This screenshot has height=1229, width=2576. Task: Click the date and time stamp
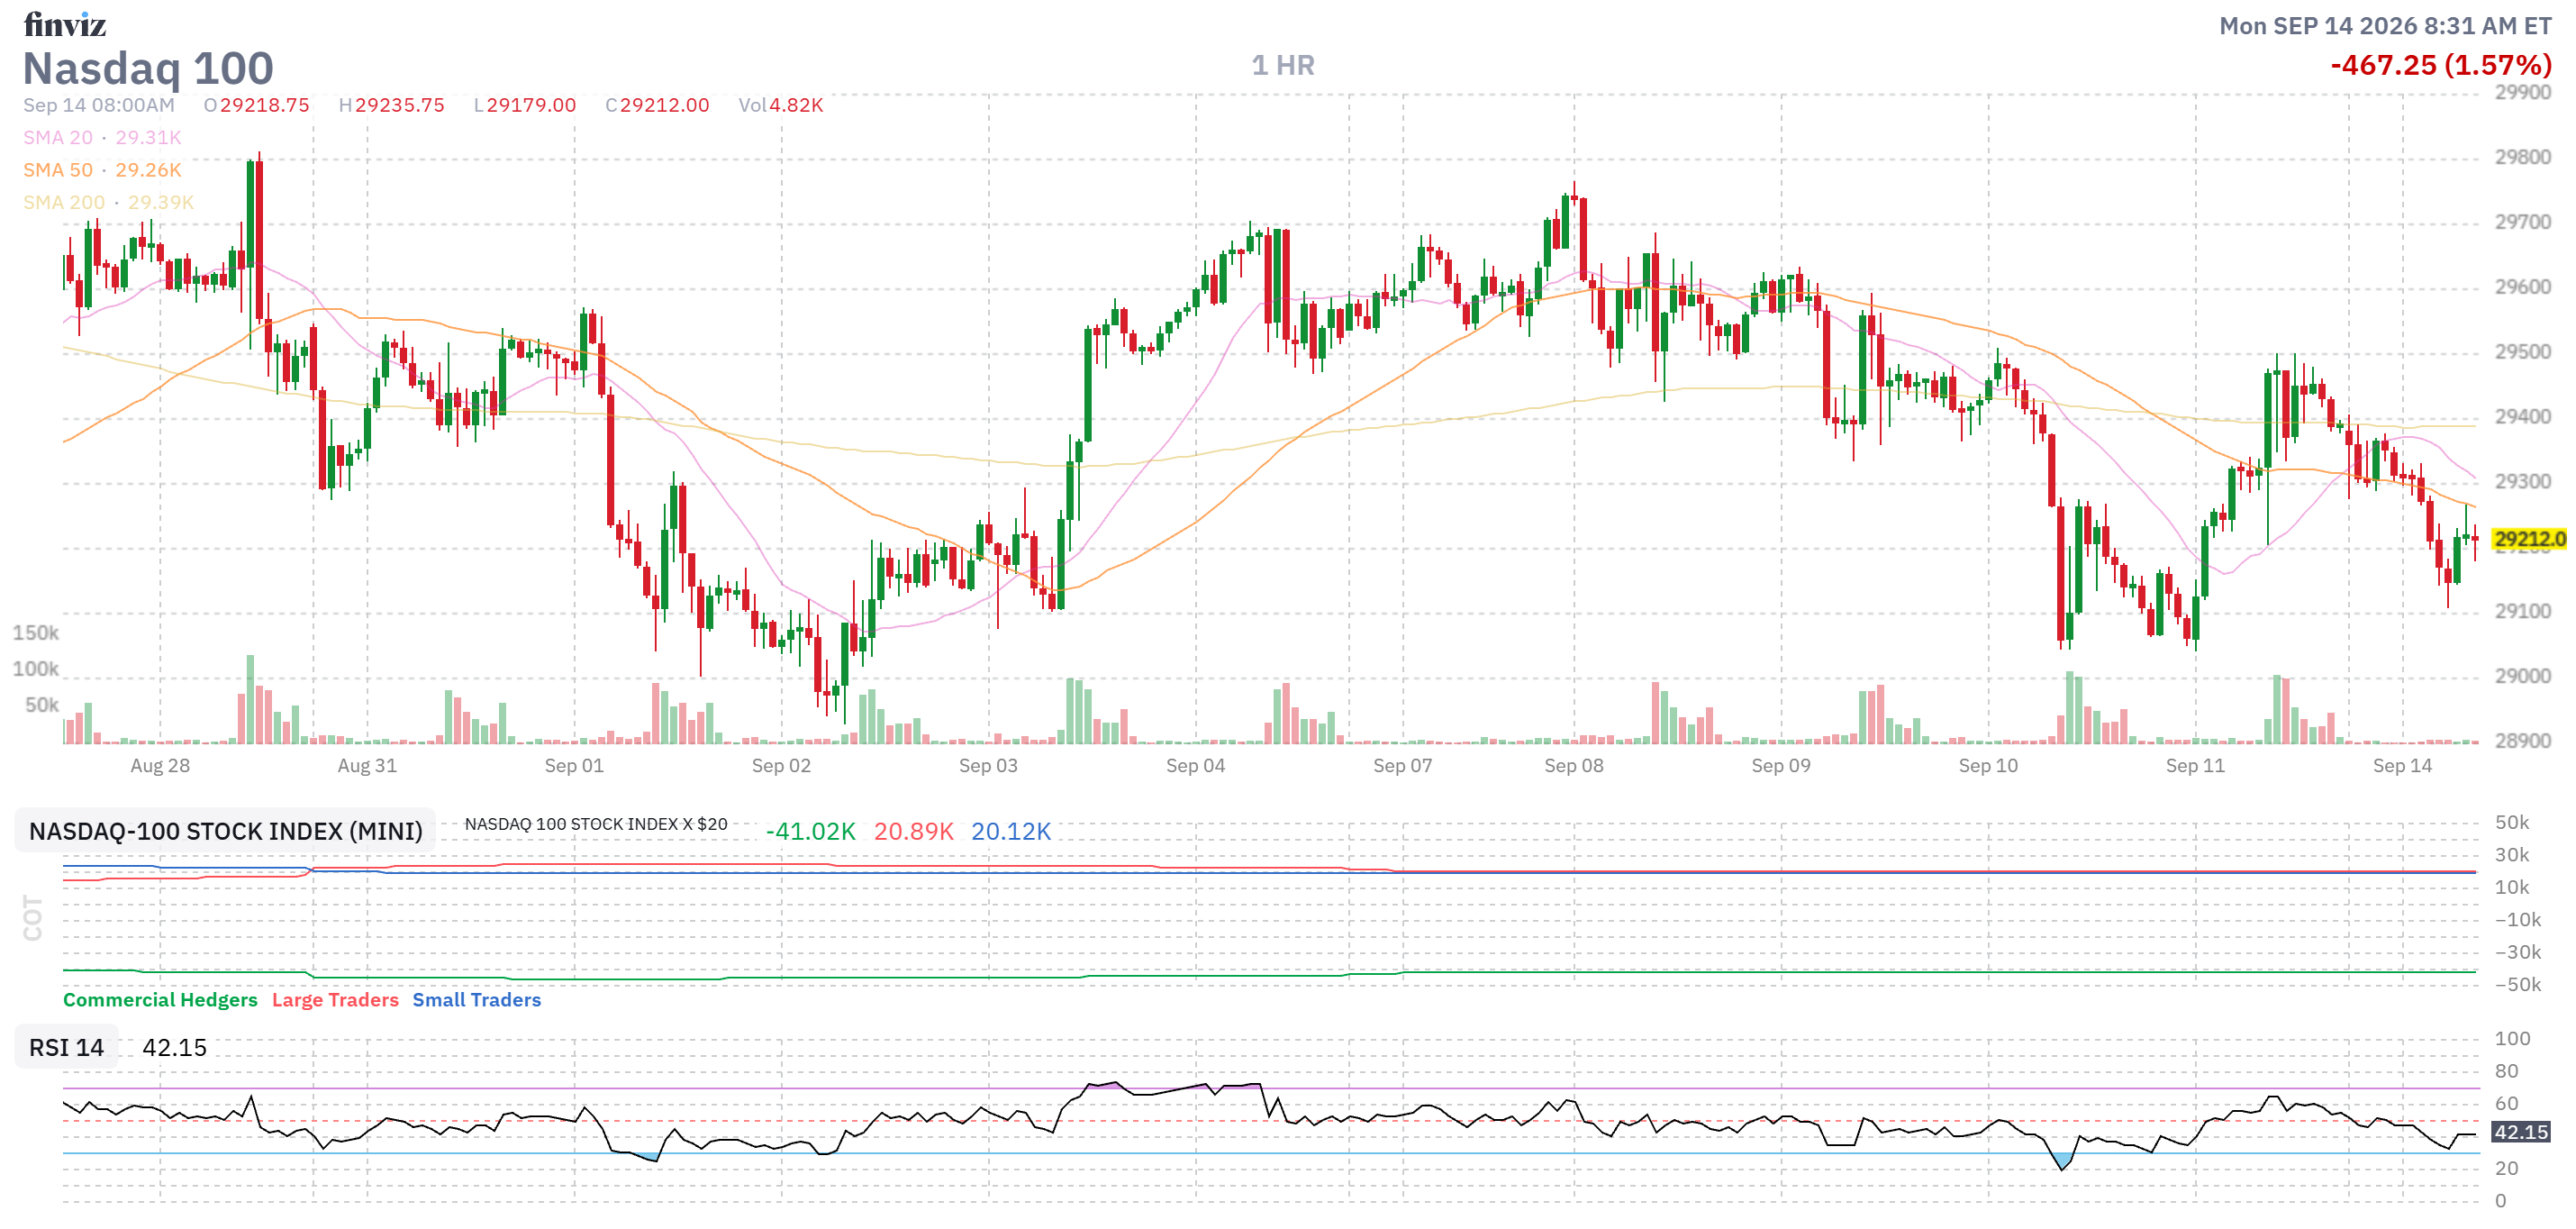click(x=2386, y=25)
